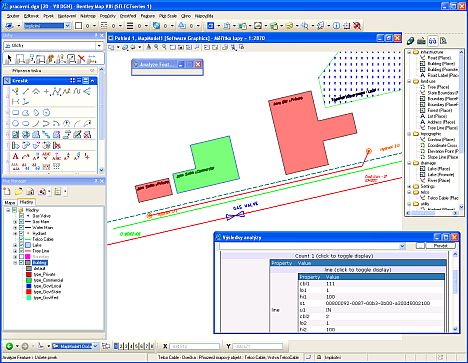The image size is (468, 363).
Task: Uncheck the Telco Cable layer checkbox
Action: tap(22, 239)
